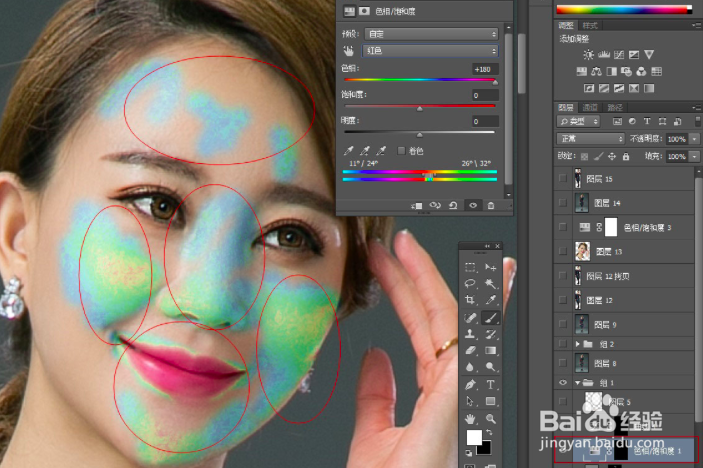Select the Dodge tool
This screenshot has width=703, height=468.
pos(490,367)
